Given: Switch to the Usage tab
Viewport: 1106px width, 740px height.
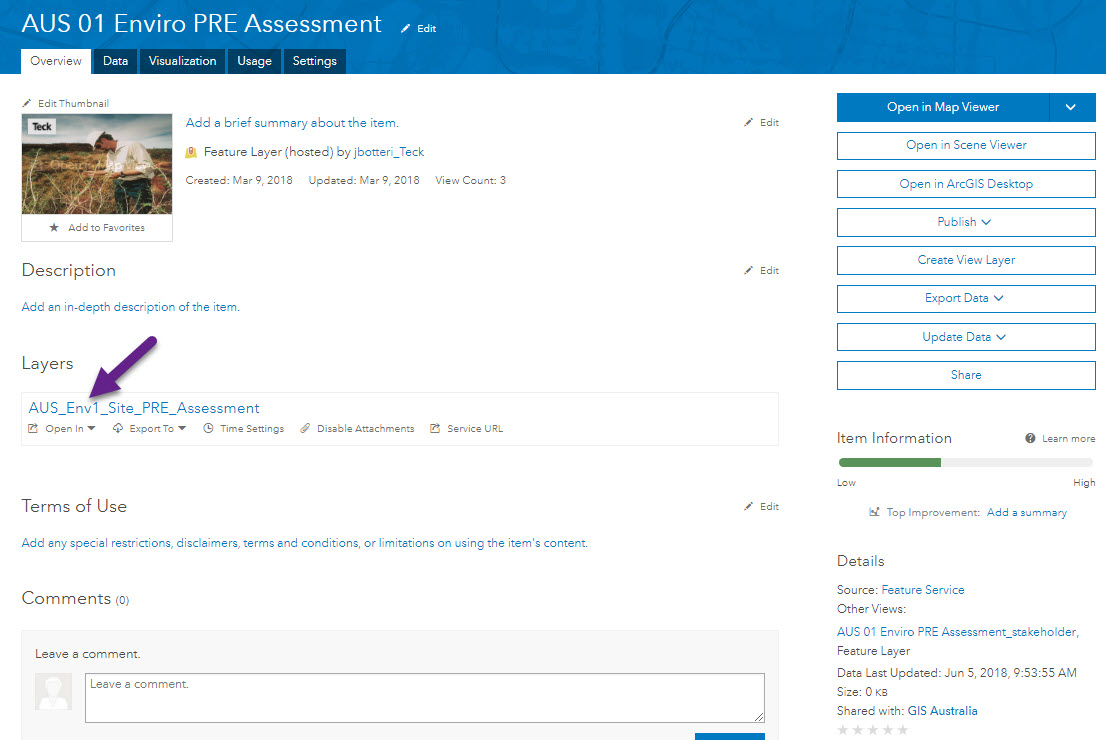Looking at the screenshot, I should click(255, 61).
